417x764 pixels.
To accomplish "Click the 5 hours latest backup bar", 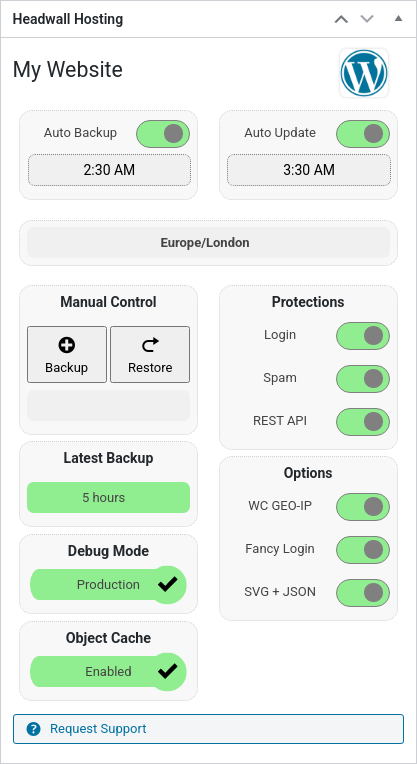I will [x=108, y=497].
